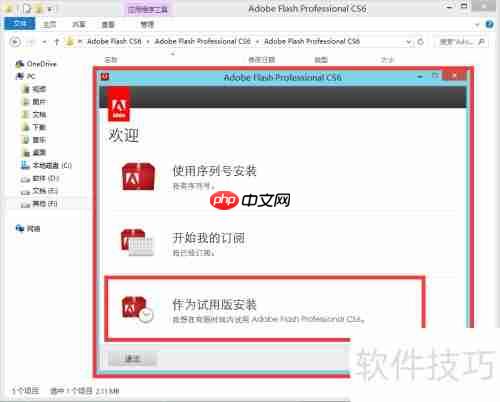This screenshot has width=500, height=402.
Task: Open the 查看 ribbon tab
Action: pyautogui.click(x=108, y=24)
